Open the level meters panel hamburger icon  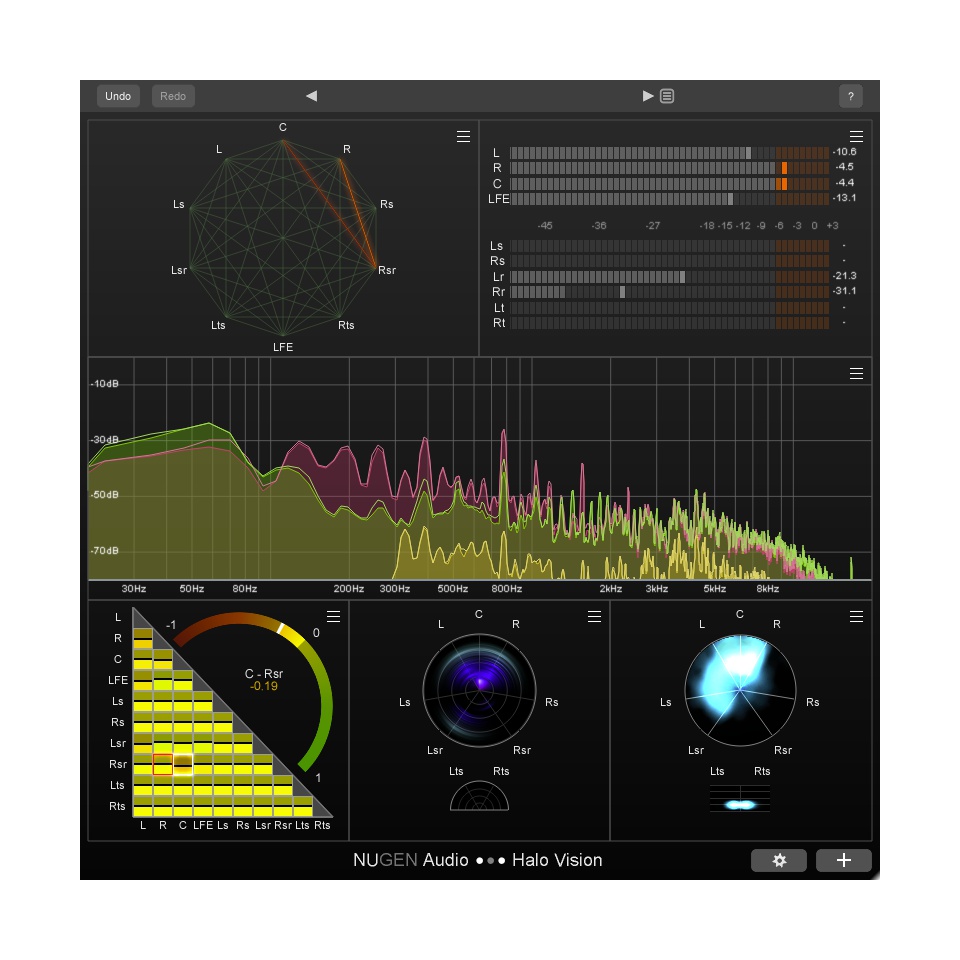(856, 136)
